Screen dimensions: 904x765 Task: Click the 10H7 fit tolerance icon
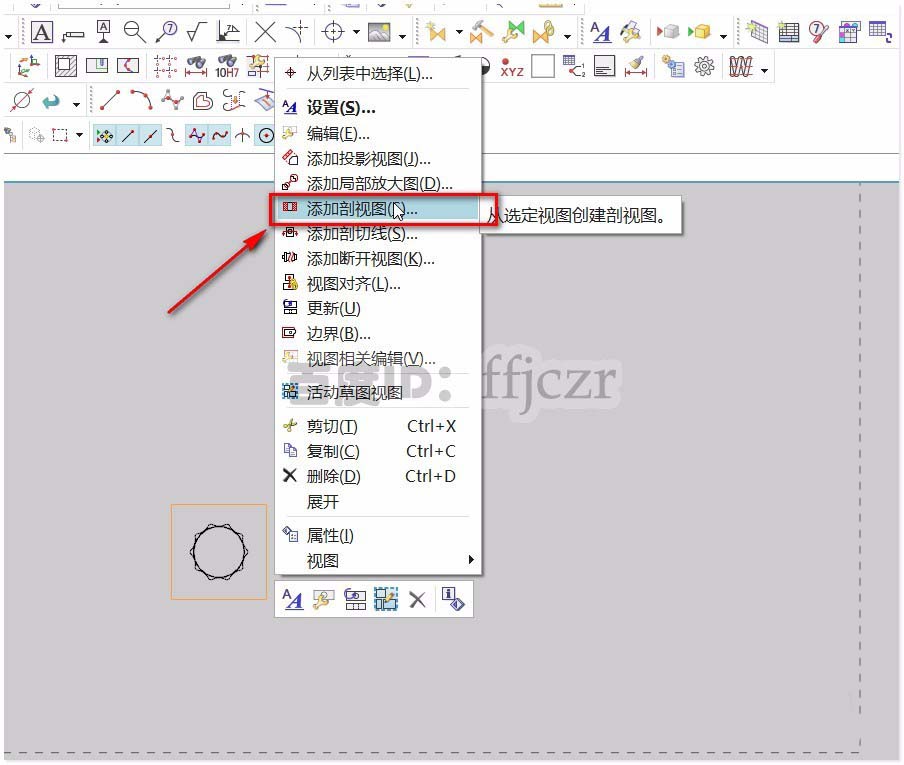227,66
